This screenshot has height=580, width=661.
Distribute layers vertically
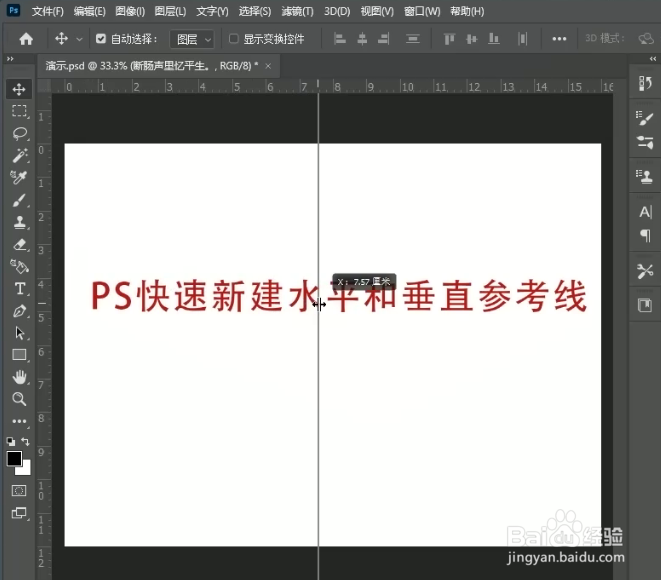(x=412, y=39)
